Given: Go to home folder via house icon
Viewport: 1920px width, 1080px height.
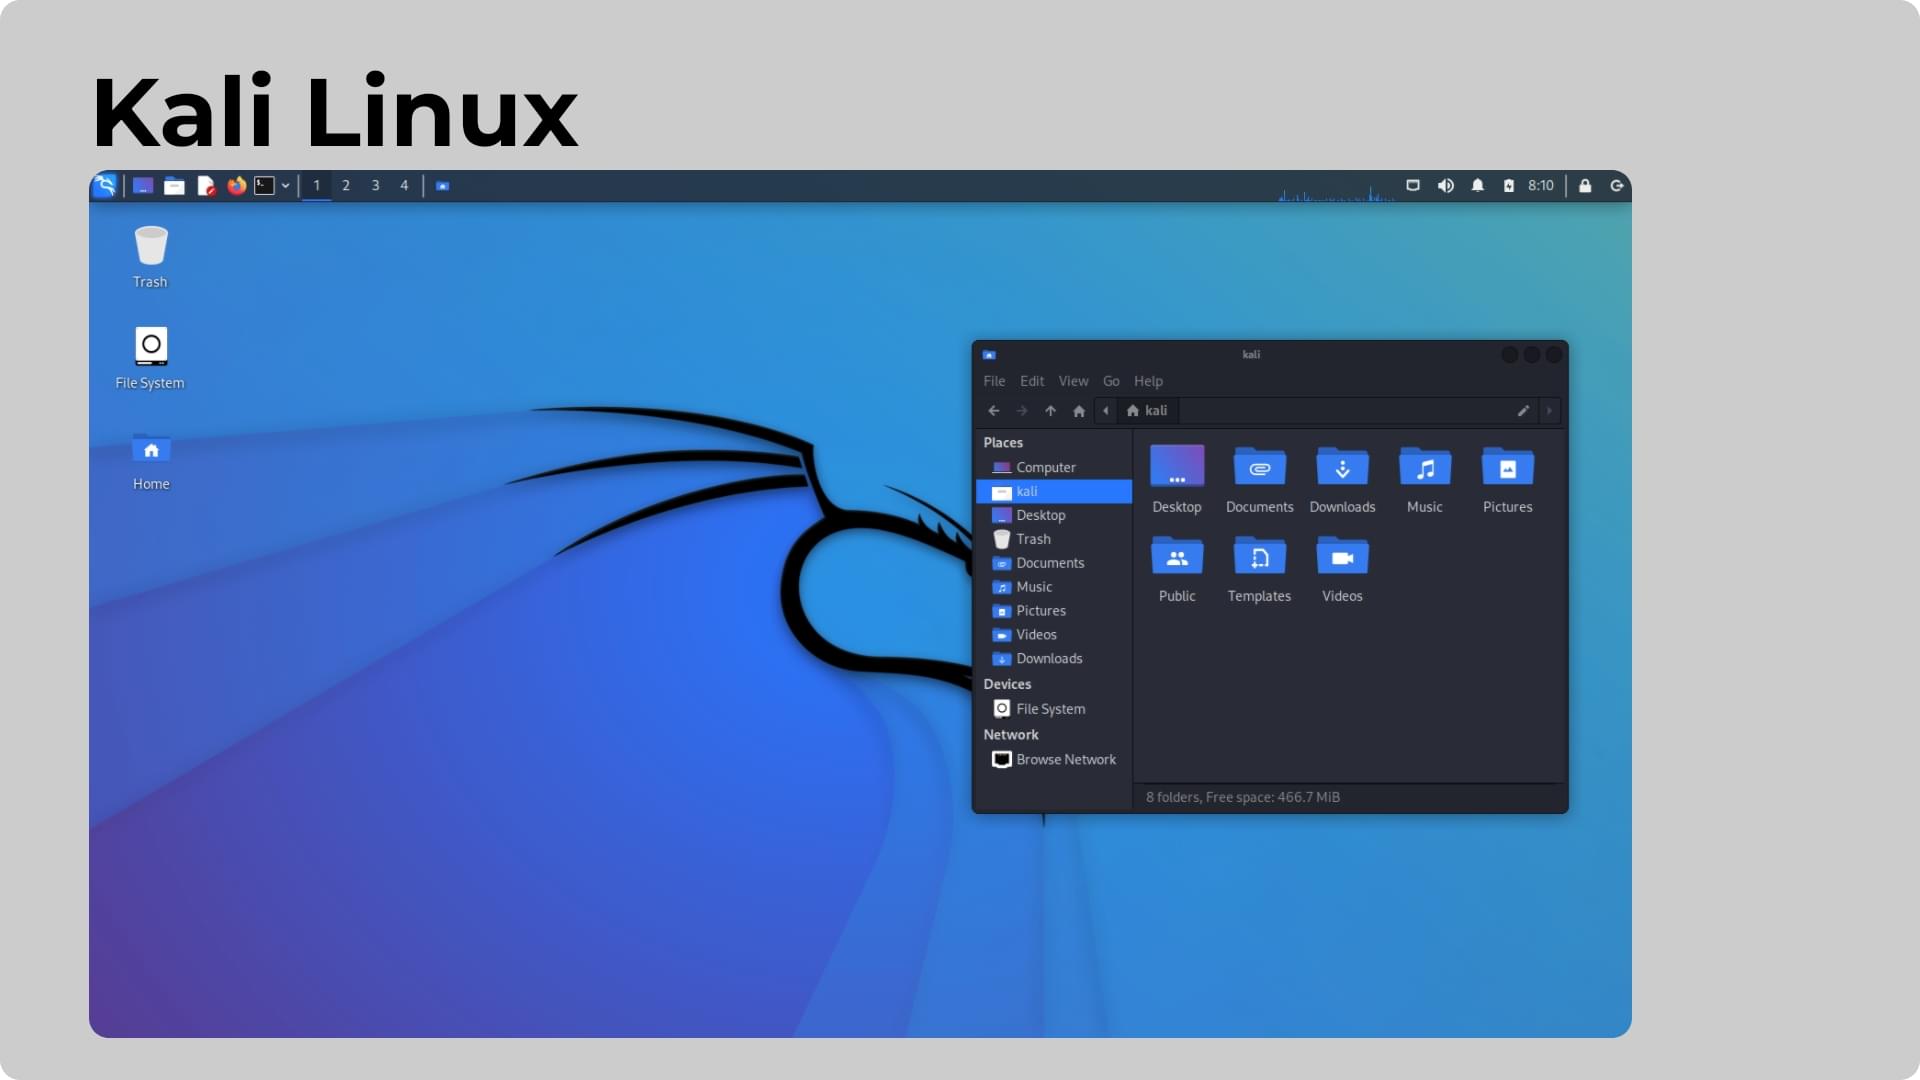Looking at the screenshot, I should [1079, 411].
